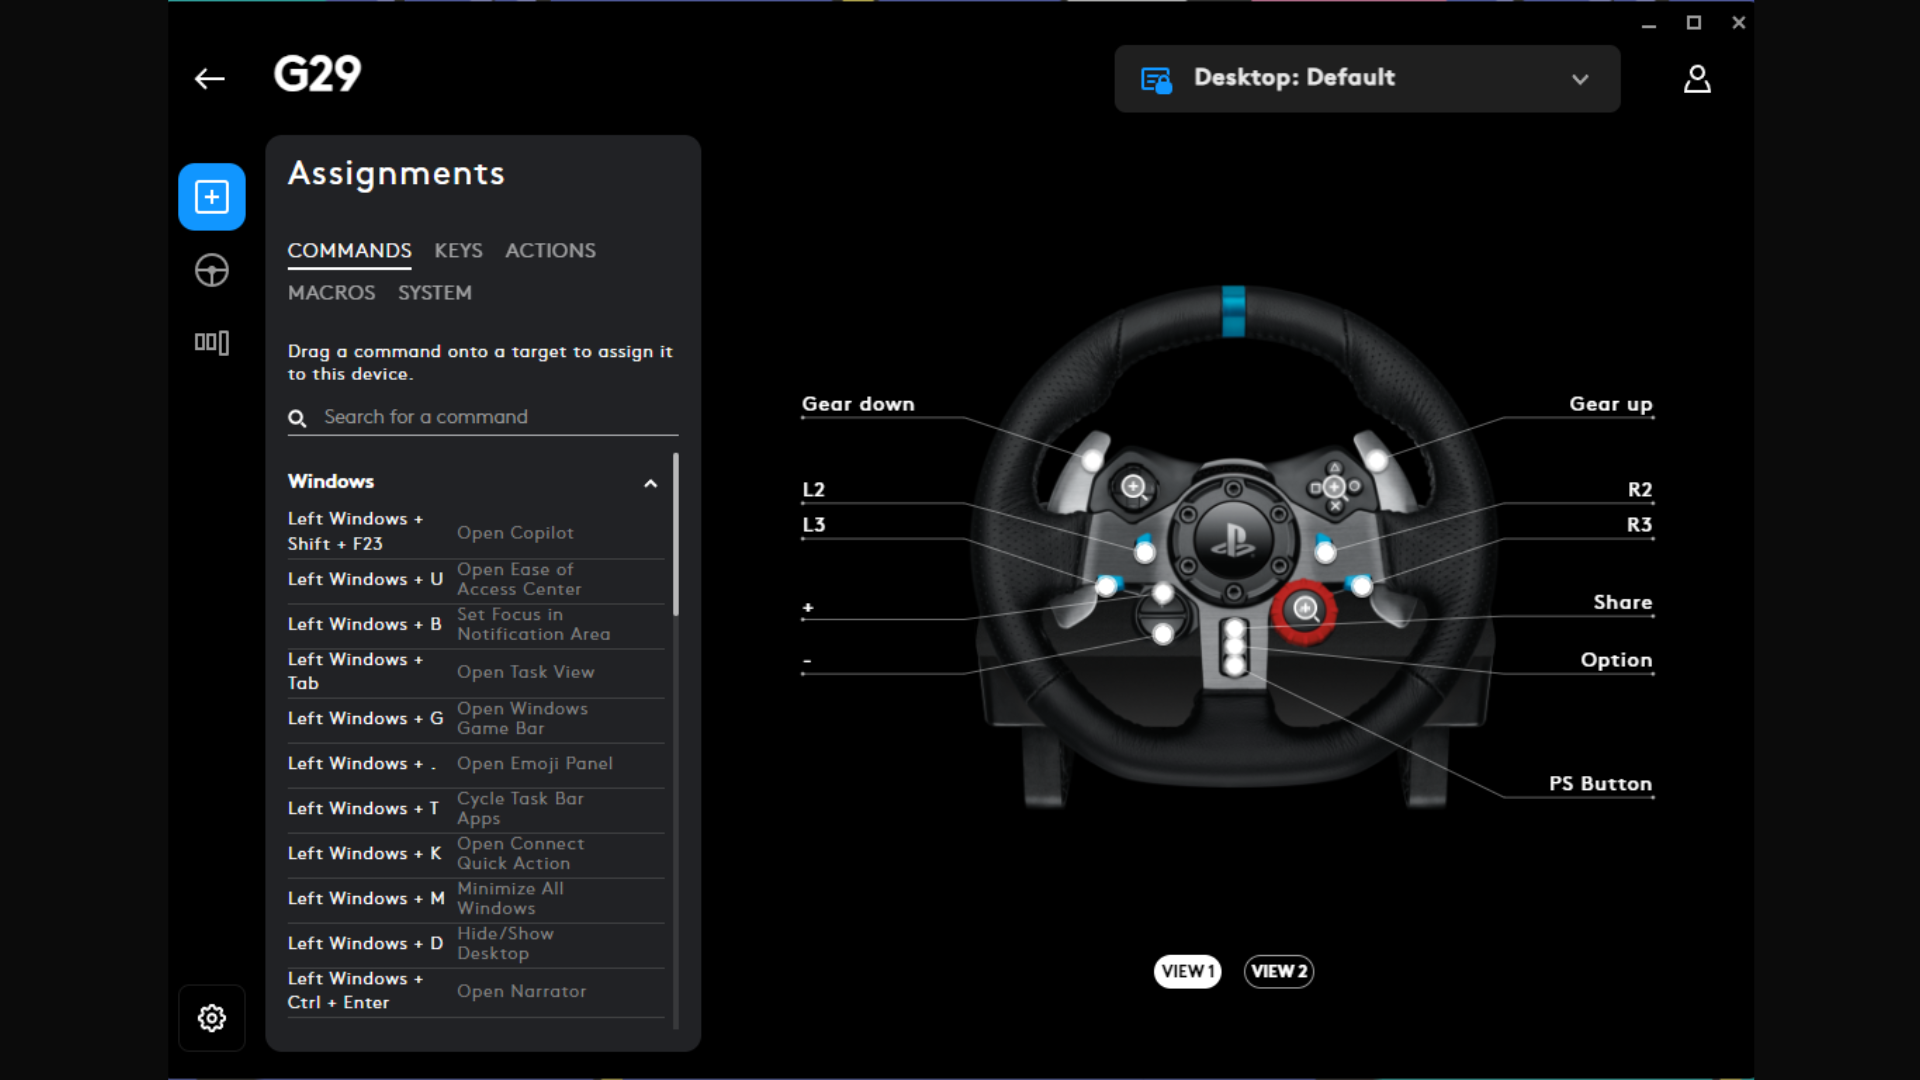Open the steering wheel settings sidebar icon

click(212, 271)
